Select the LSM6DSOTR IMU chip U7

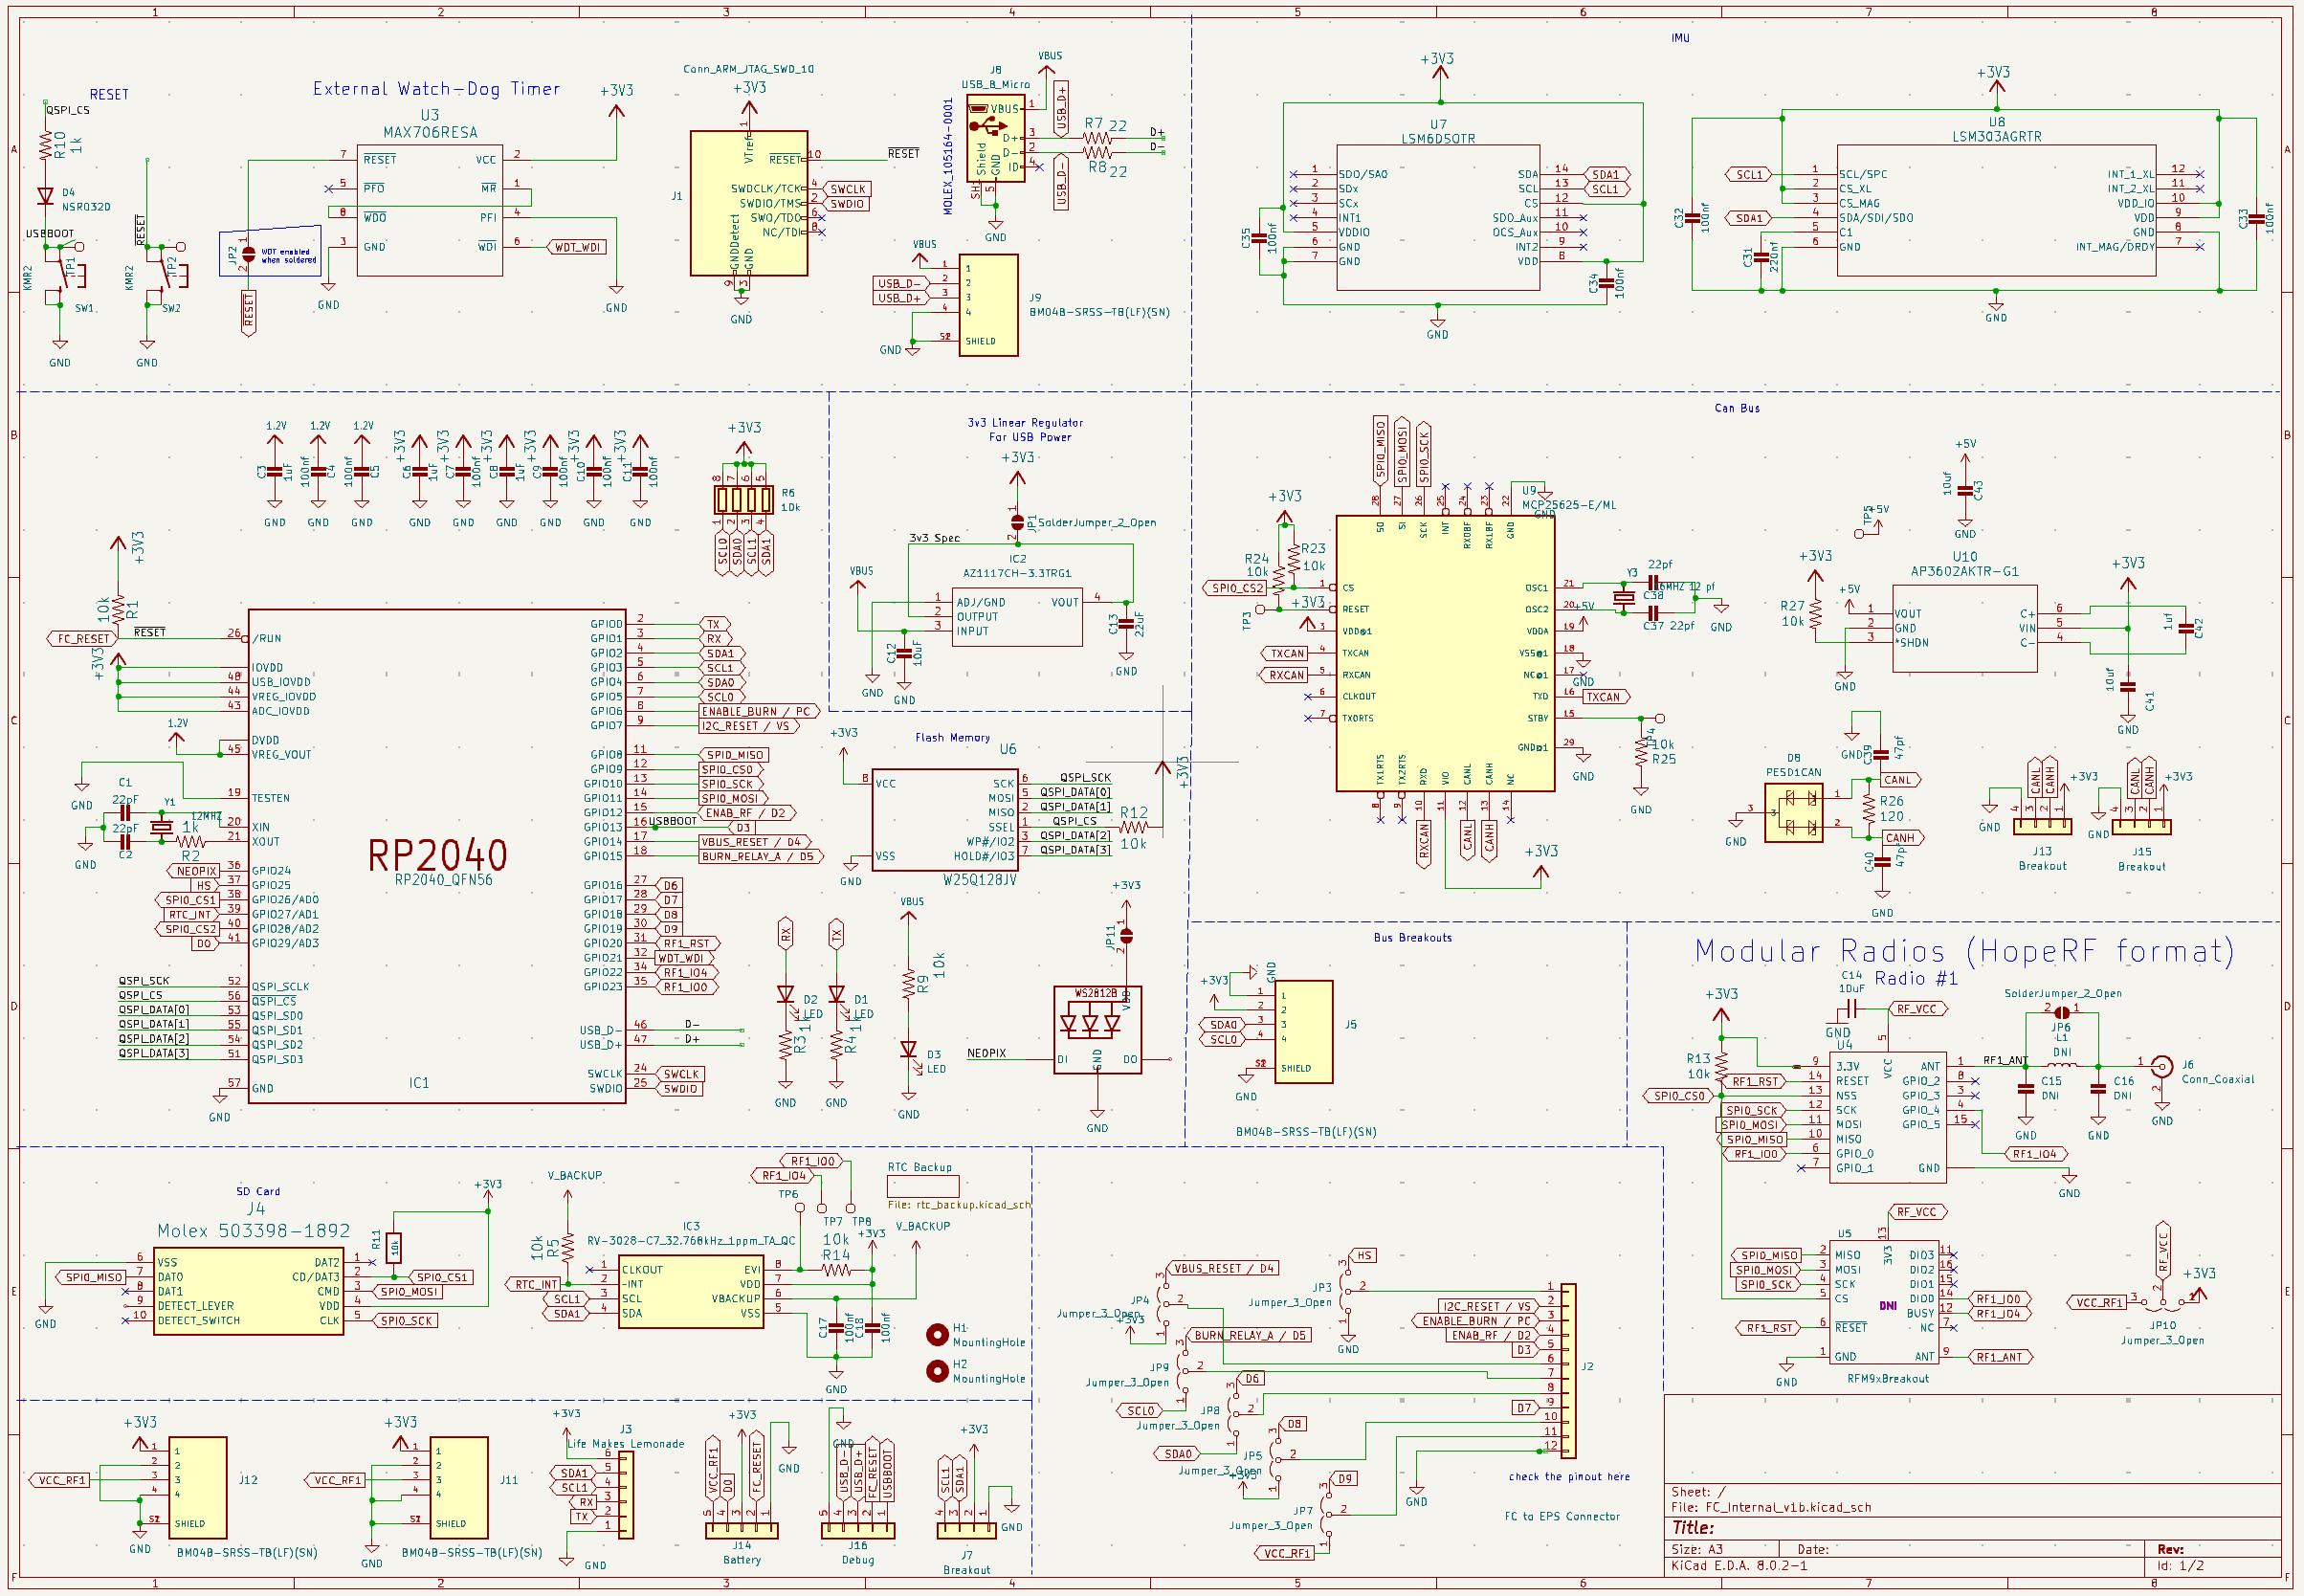coord(1438,218)
